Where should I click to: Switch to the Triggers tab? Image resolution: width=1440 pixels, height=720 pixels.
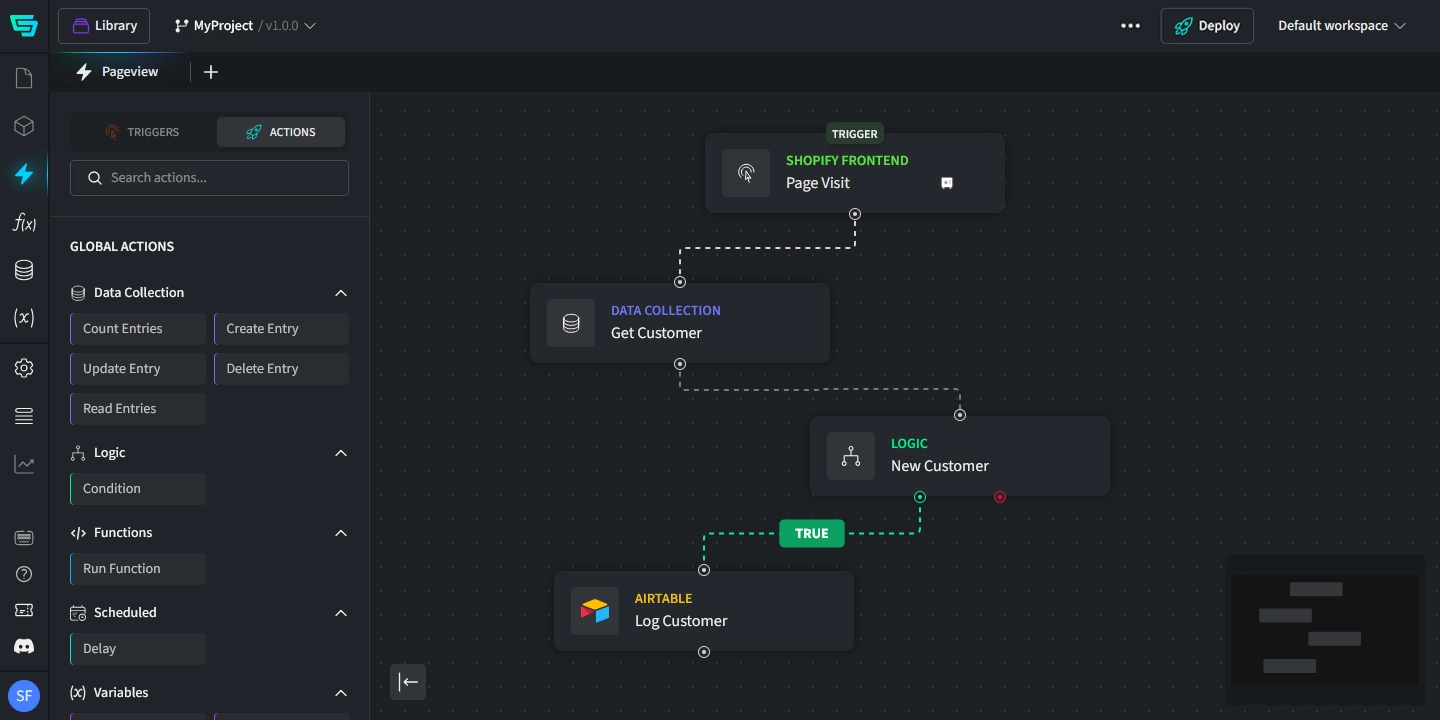(x=142, y=132)
